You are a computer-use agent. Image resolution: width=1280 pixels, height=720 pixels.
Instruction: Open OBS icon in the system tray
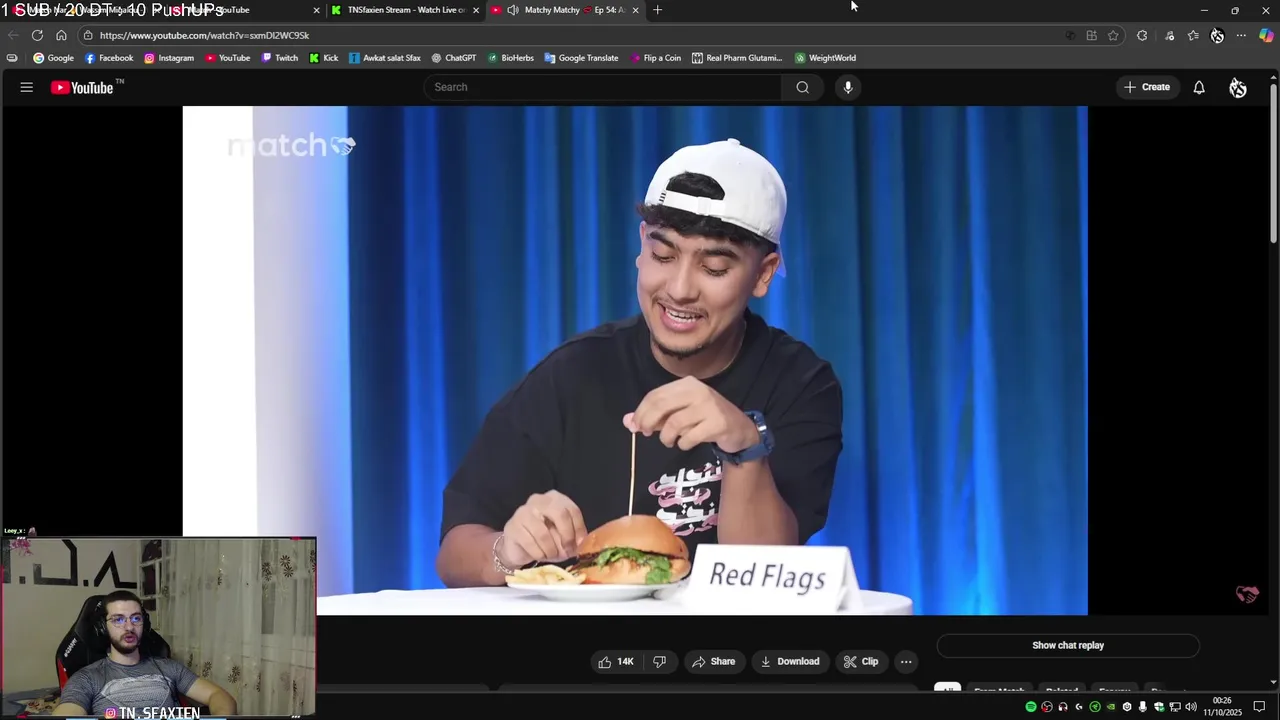tap(1047, 707)
